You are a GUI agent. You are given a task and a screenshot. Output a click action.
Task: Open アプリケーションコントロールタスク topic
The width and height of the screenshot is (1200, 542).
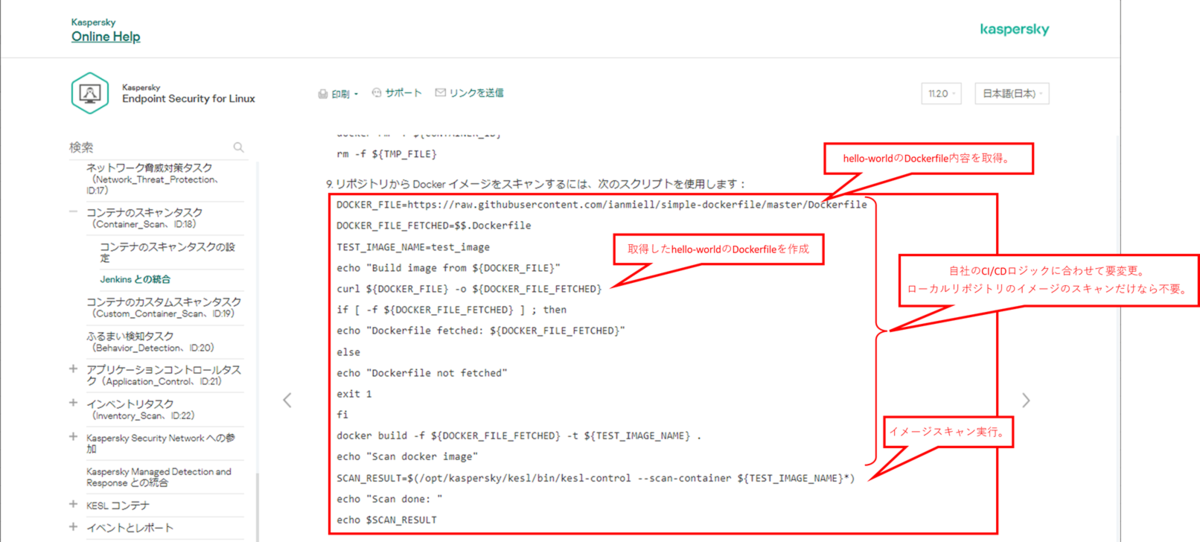click(163, 375)
